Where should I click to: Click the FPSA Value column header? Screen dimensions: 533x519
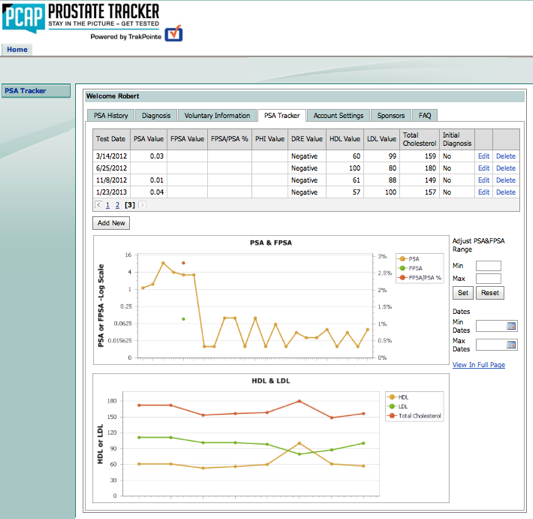[187, 139]
